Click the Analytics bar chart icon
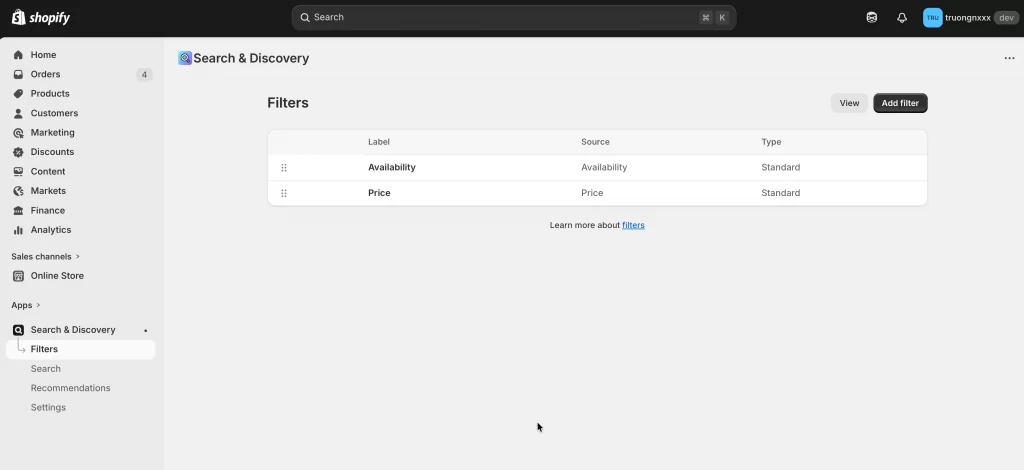 [x=18, y=230]
